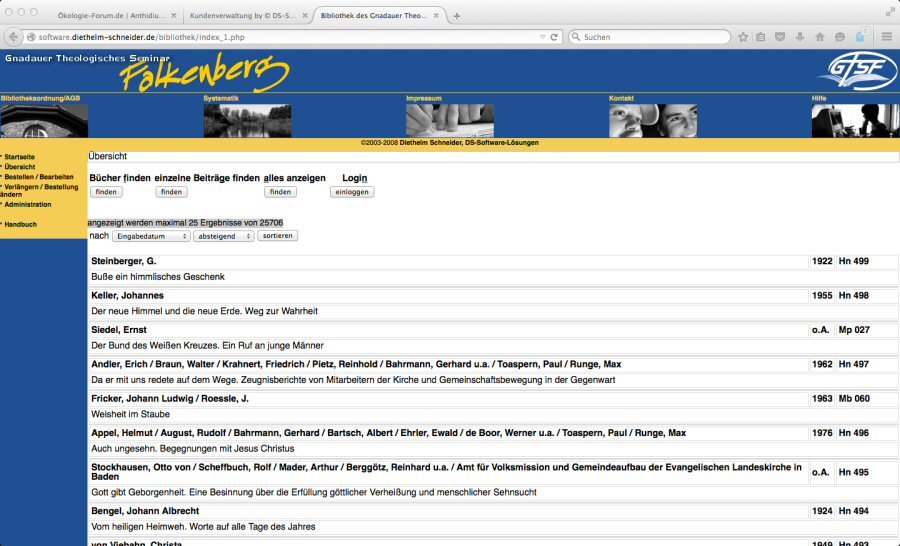Go to the browser home icon
Screen dimensions: 900x546
[820, 37]
